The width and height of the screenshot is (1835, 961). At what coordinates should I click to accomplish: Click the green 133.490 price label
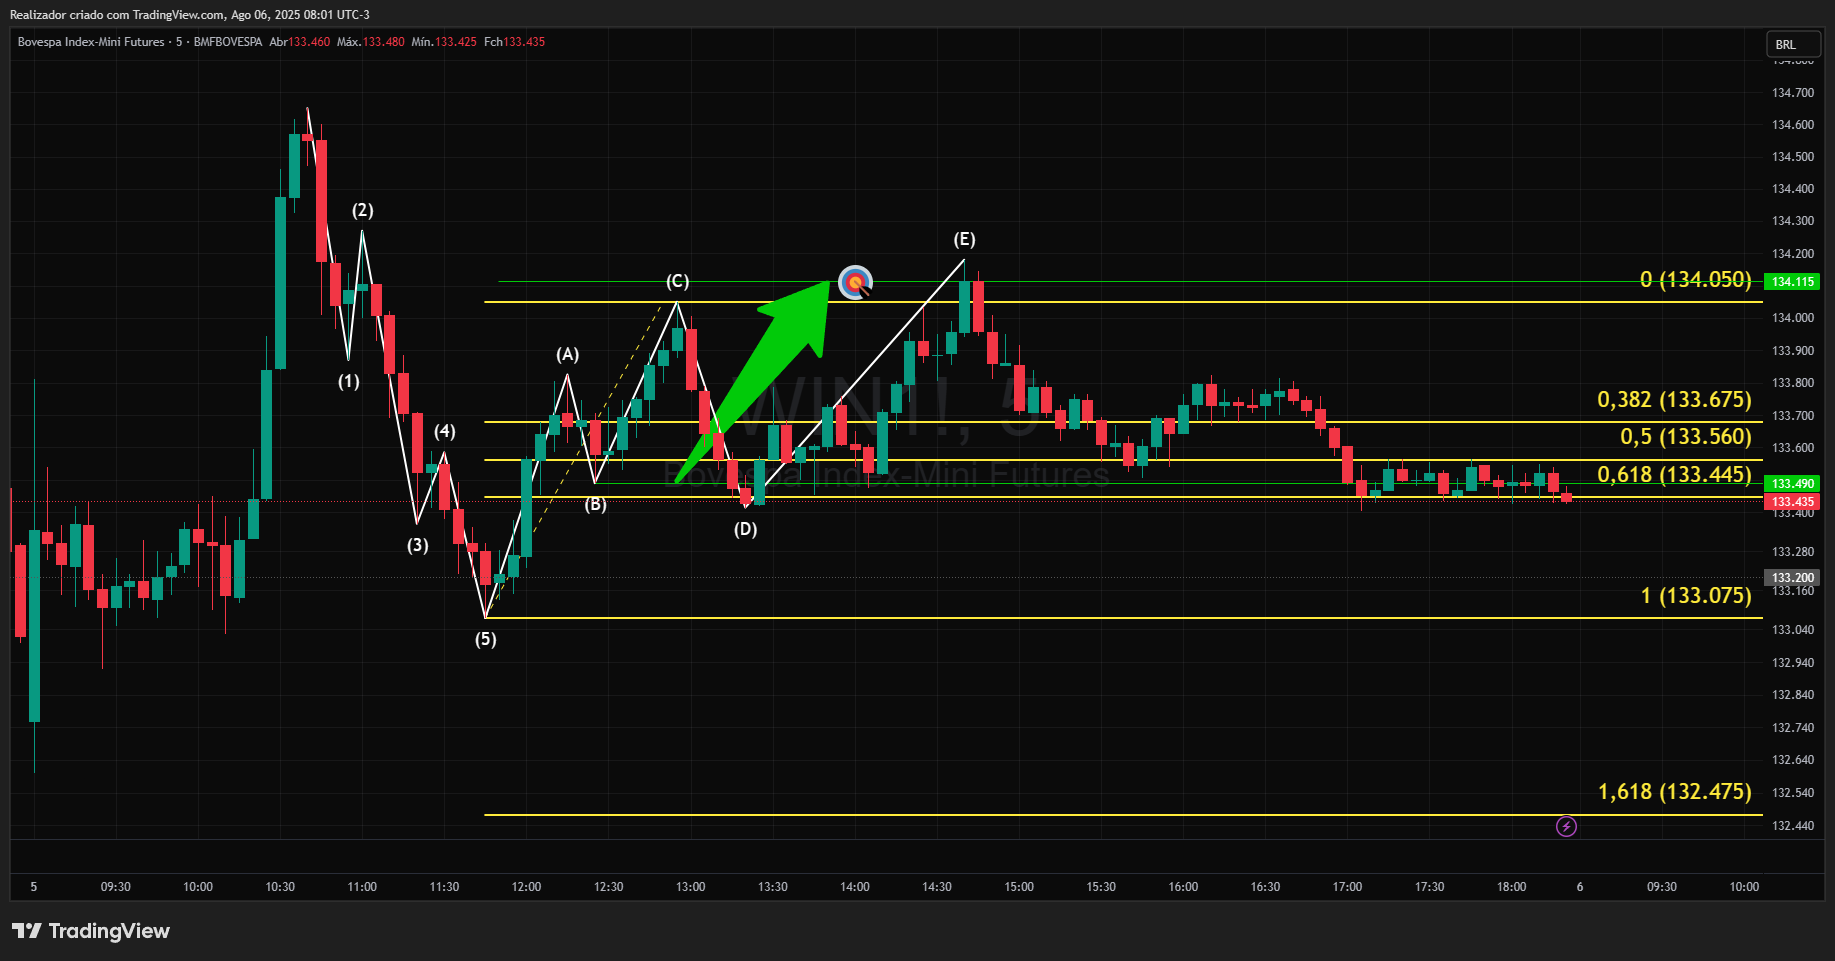pos(1793,484)
